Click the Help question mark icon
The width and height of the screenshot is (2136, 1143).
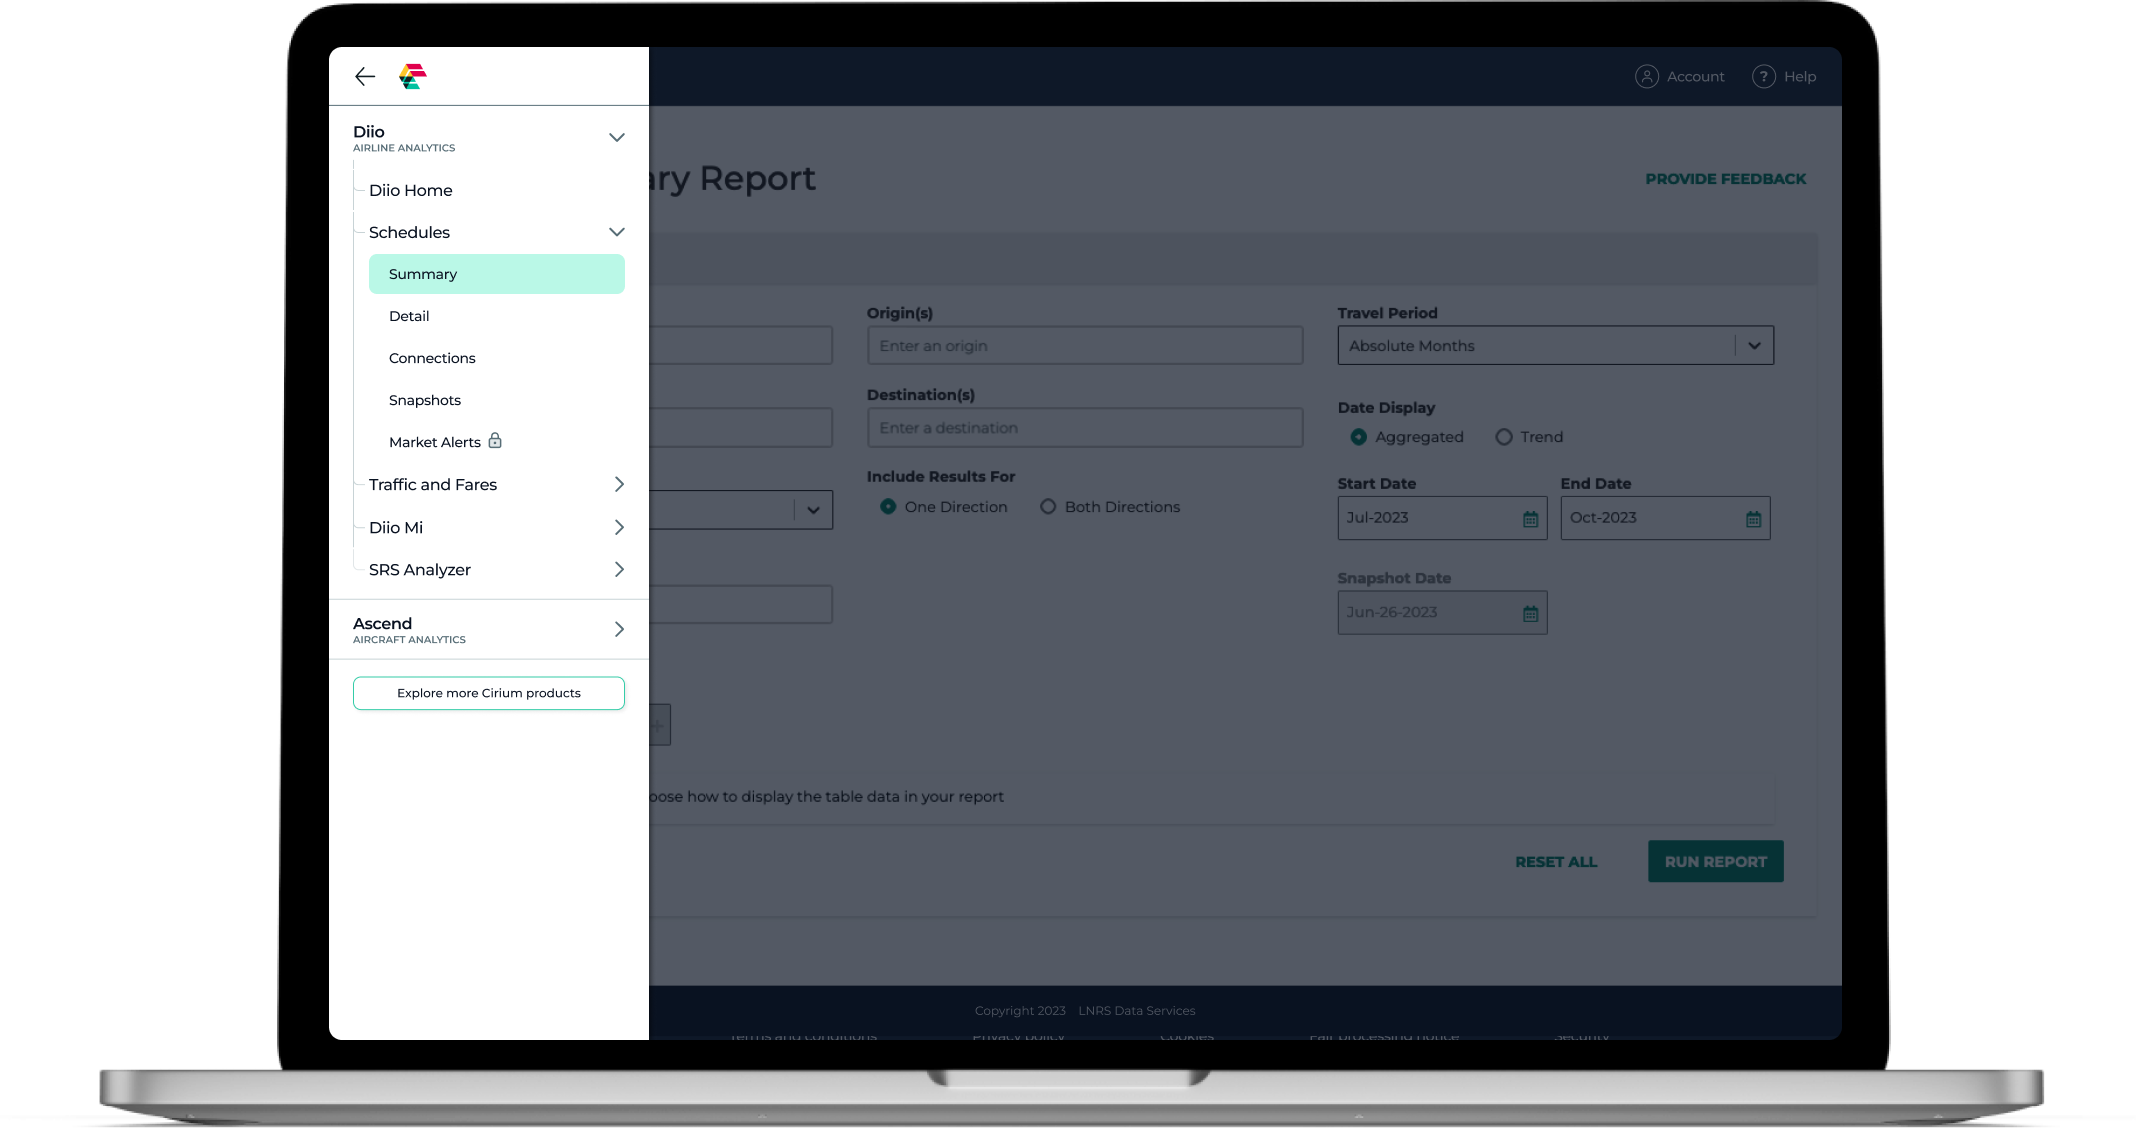1763,77
